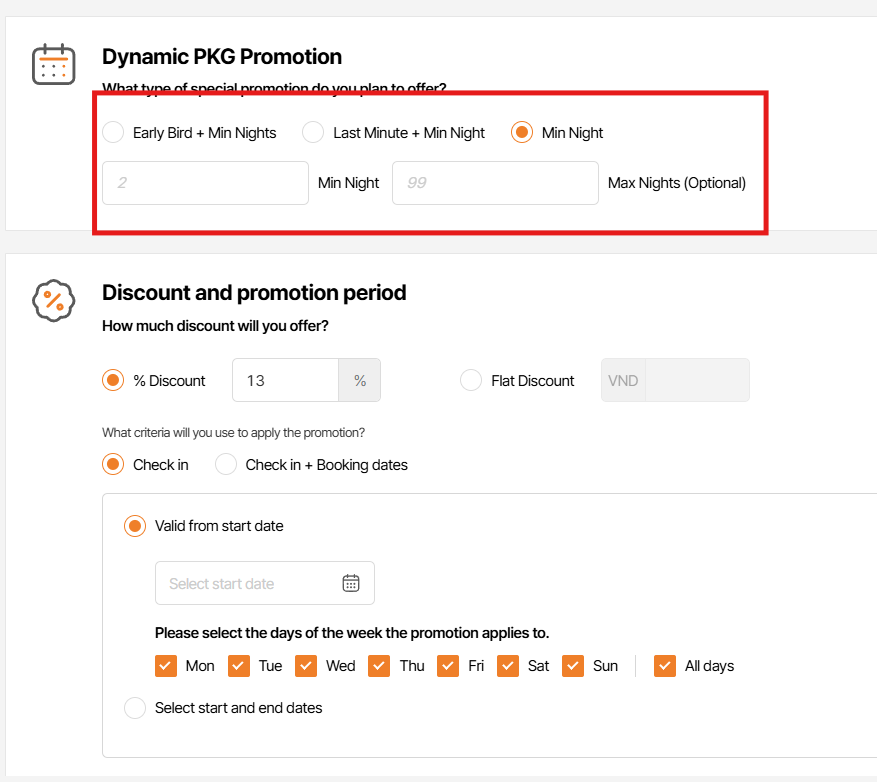Click the Min Night number field

205,183
